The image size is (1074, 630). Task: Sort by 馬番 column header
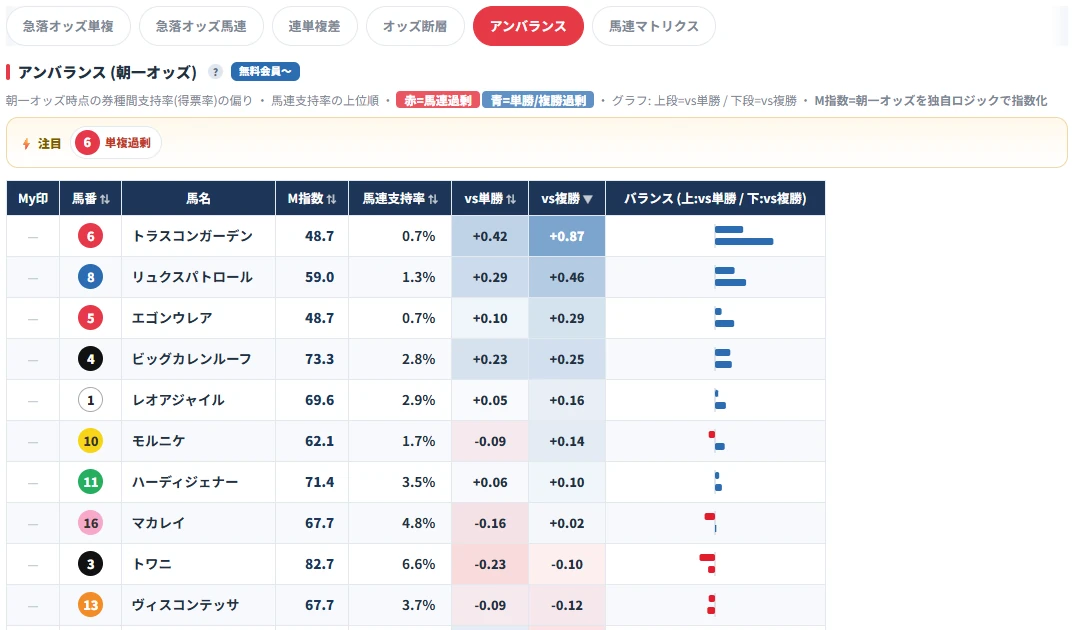[90, 199]
